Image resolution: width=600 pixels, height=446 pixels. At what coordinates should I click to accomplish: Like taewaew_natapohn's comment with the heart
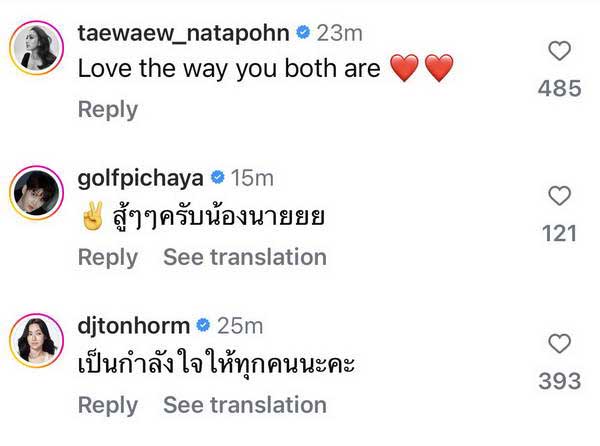[561, 51]
